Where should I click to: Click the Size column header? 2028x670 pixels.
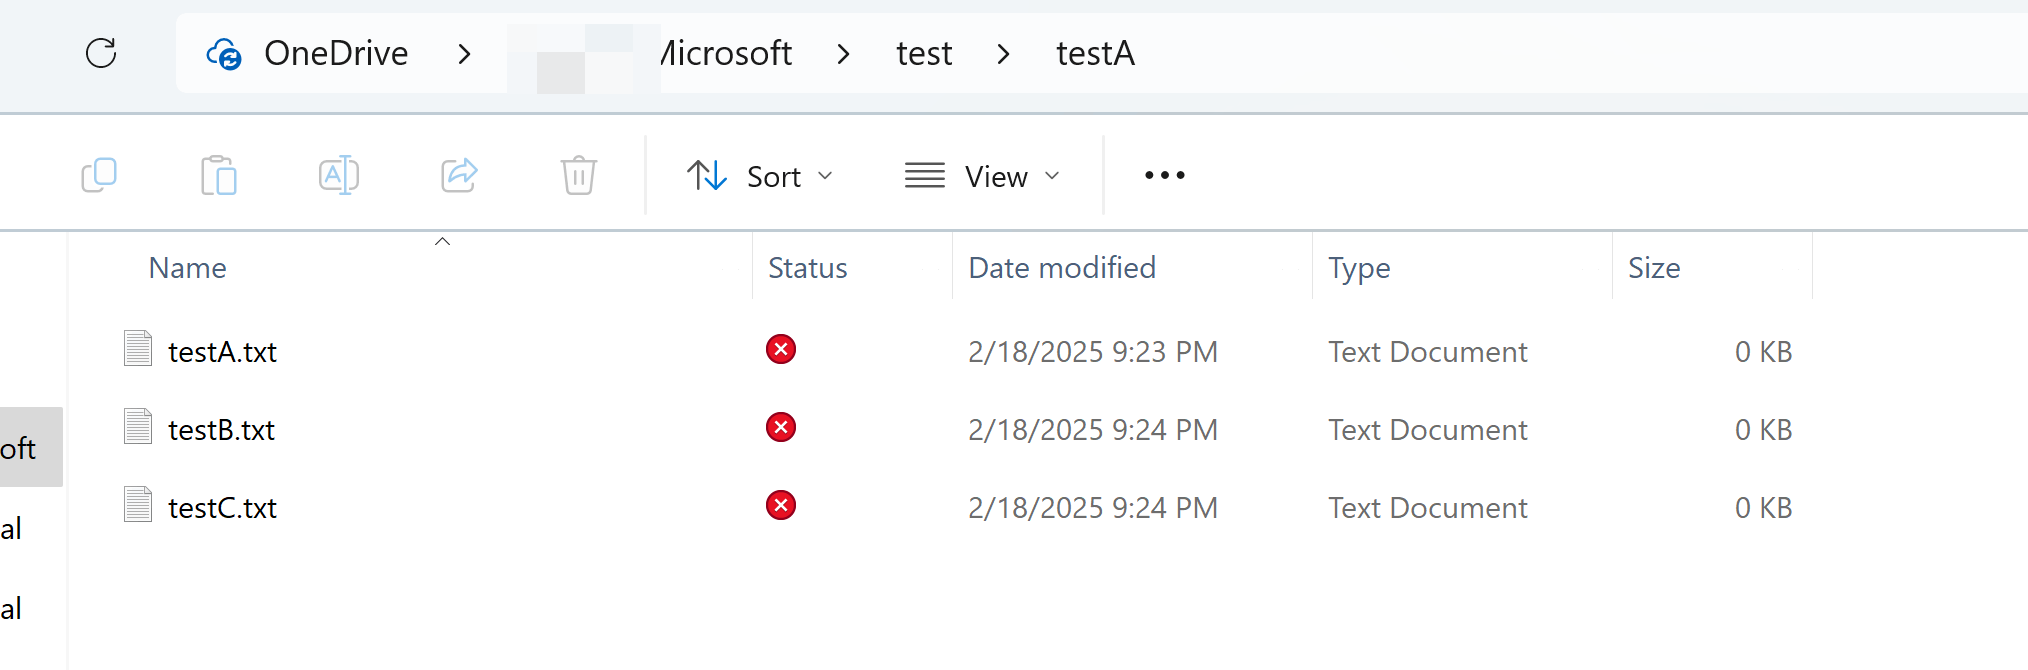click(1654, 268)
